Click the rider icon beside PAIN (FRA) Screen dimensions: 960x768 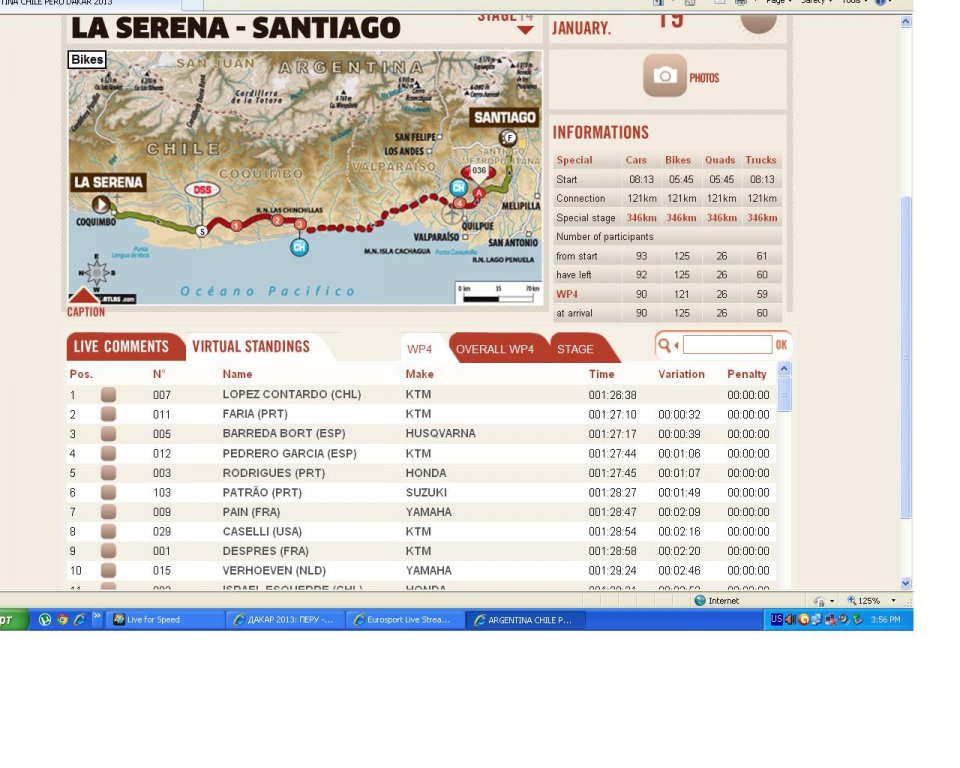coord(108,512)
